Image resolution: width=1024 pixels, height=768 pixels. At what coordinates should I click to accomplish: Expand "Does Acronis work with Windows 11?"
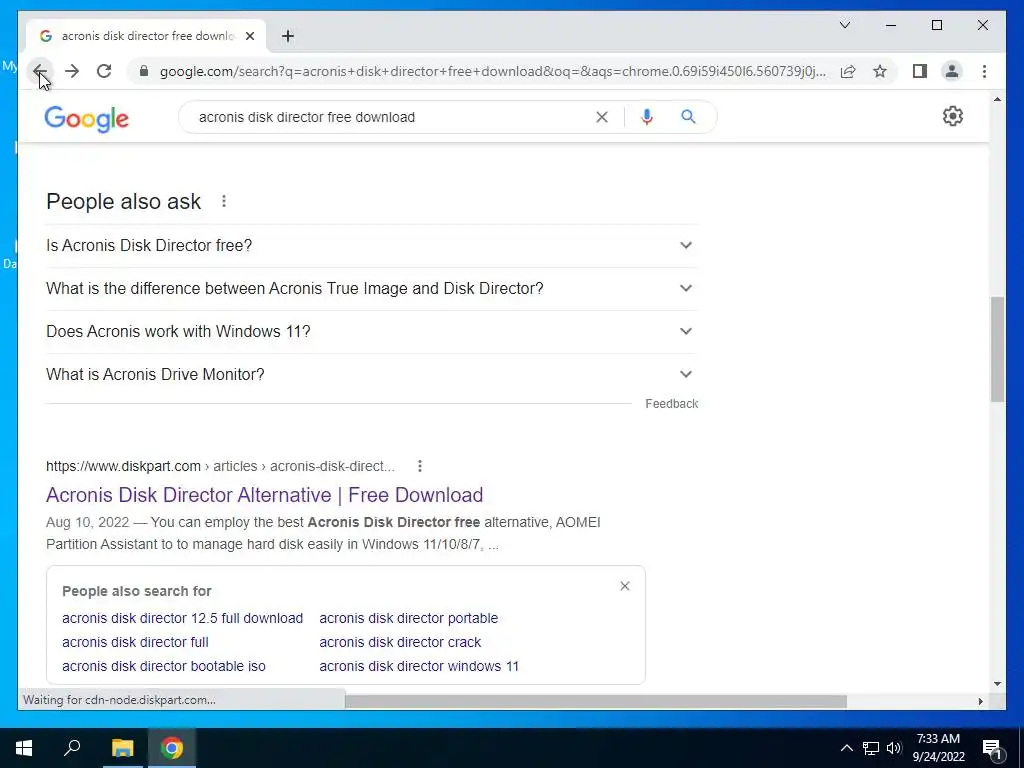point(372,332)
